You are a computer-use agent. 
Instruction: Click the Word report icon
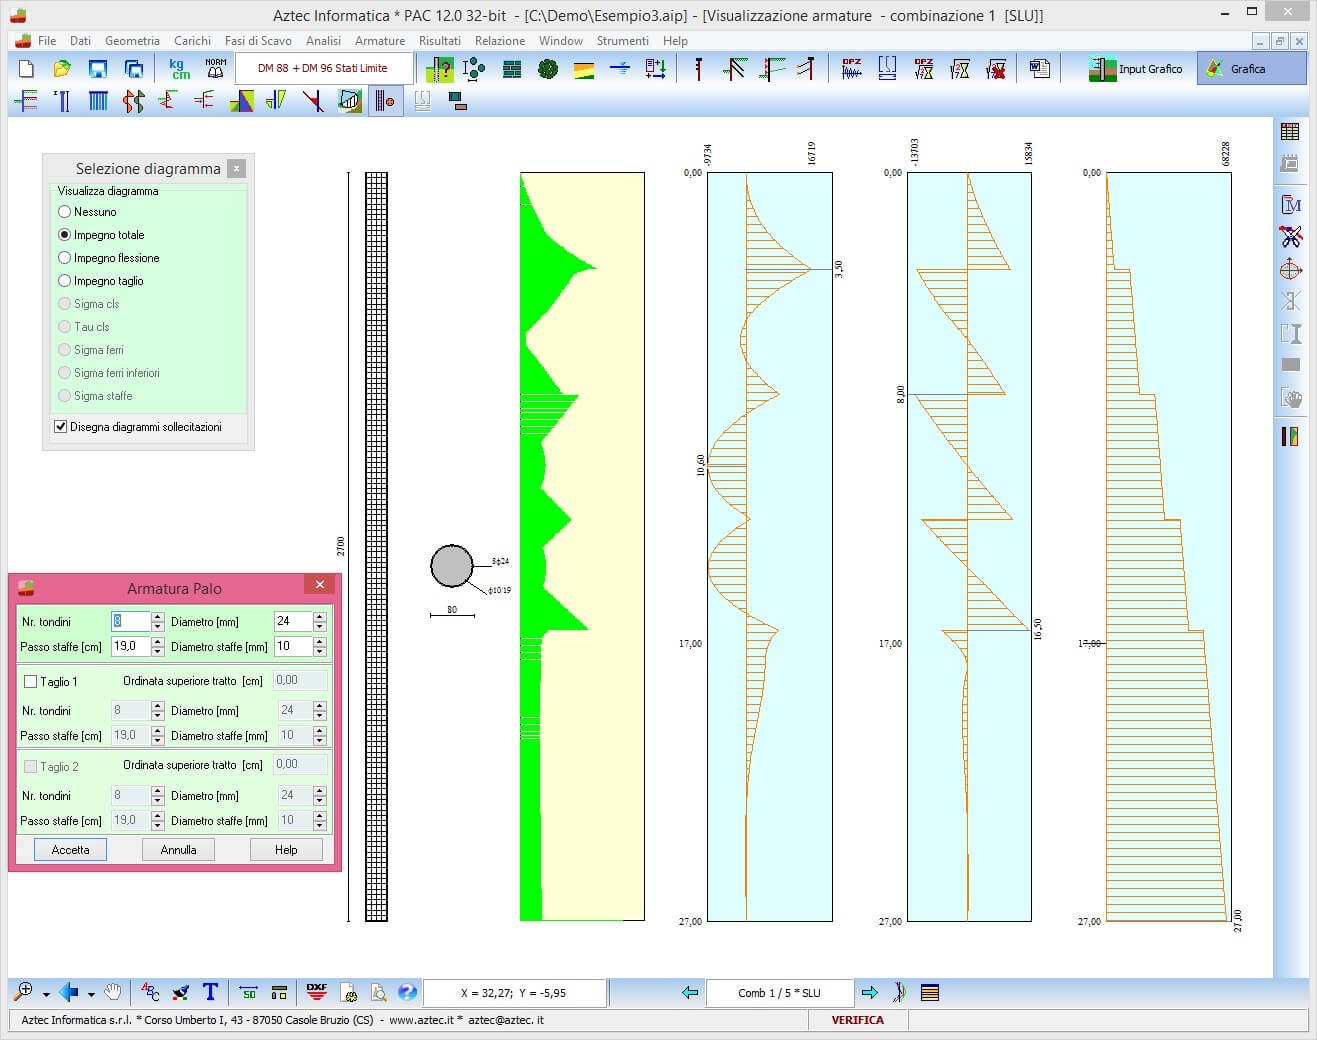point(1040,68)
